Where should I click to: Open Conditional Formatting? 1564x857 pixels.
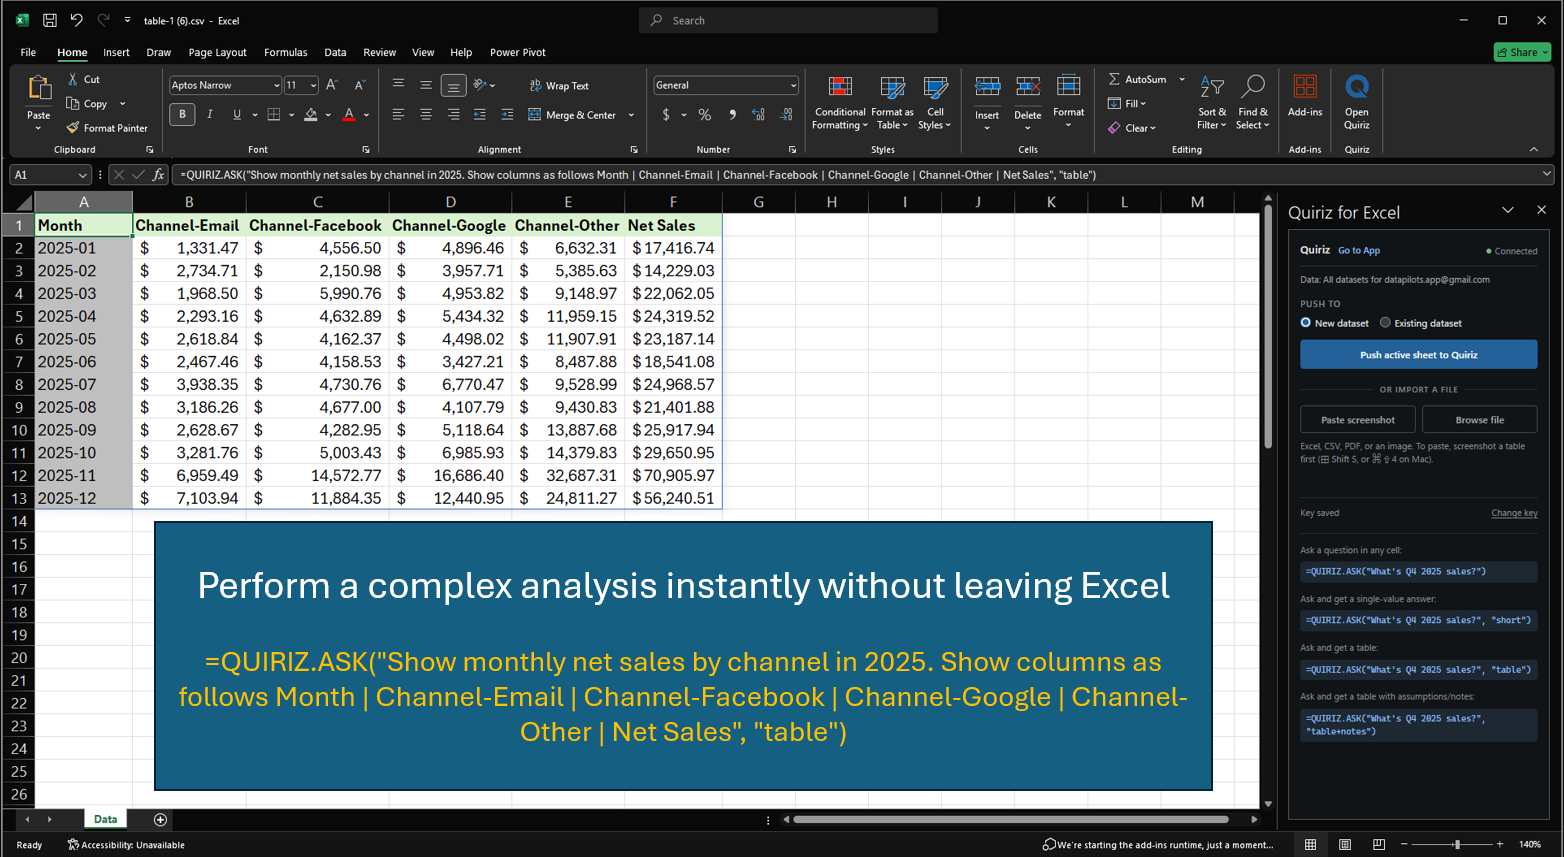click(x=840, y=103)
